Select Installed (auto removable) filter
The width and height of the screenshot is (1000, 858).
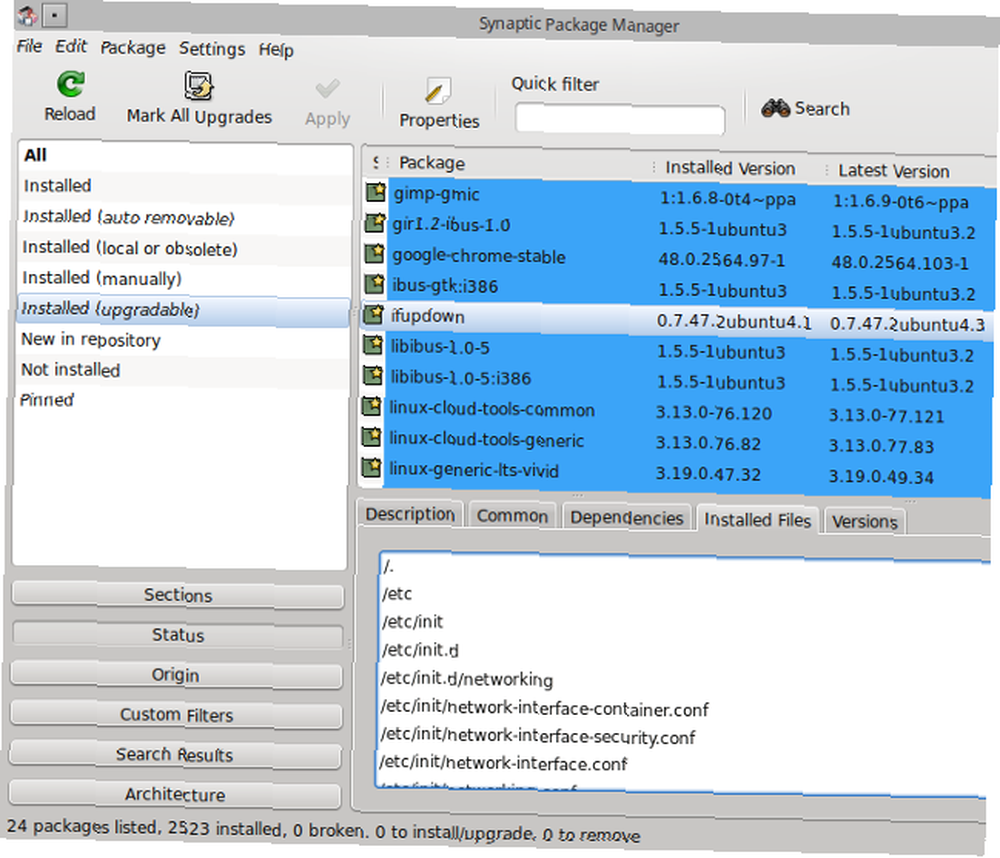click(x=184, y=217)
